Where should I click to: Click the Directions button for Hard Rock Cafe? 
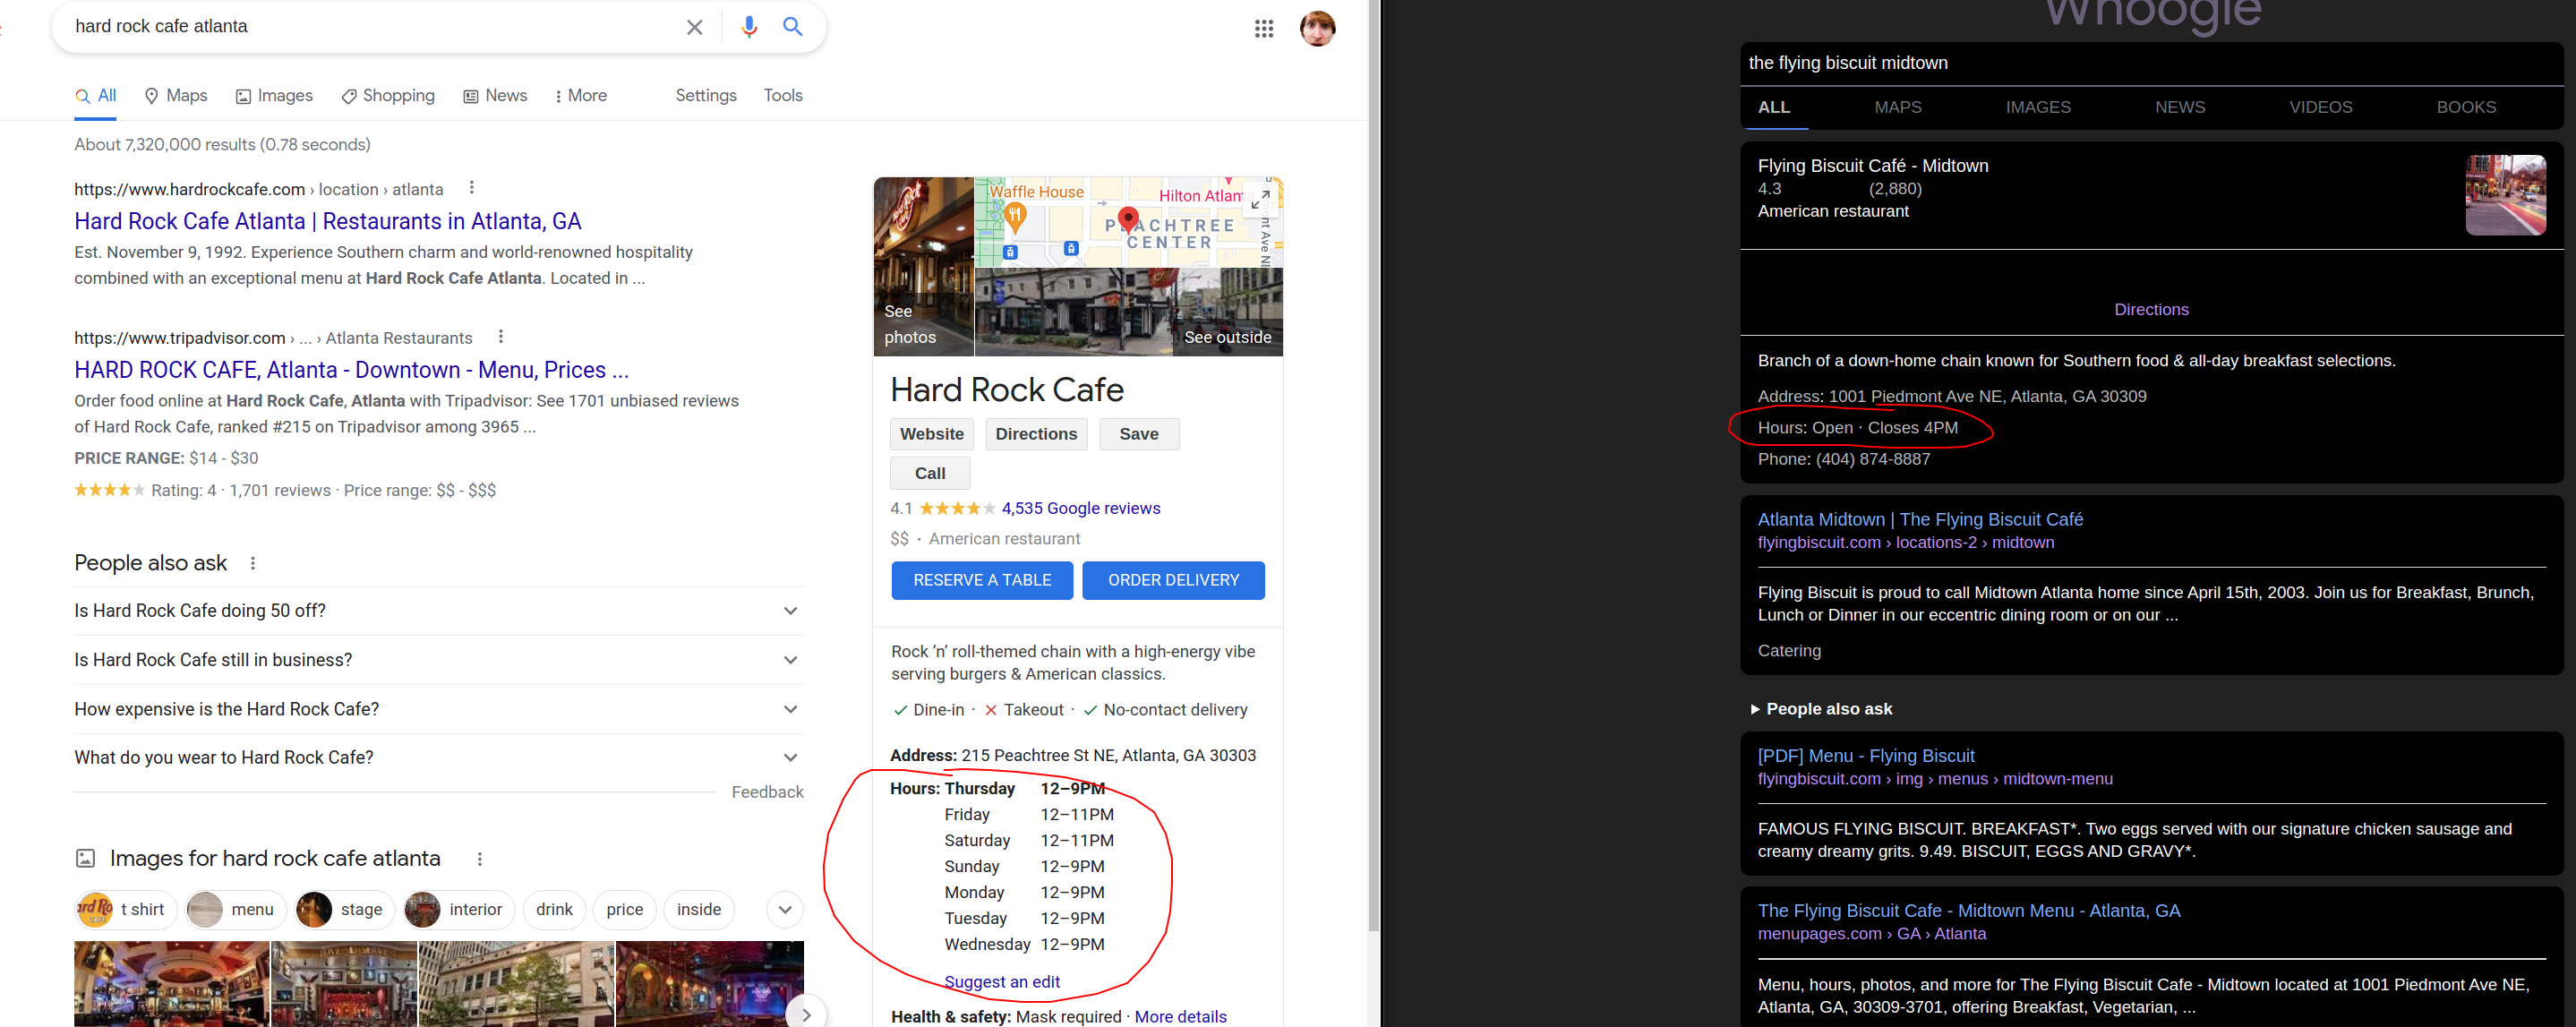click(1035, 434)
